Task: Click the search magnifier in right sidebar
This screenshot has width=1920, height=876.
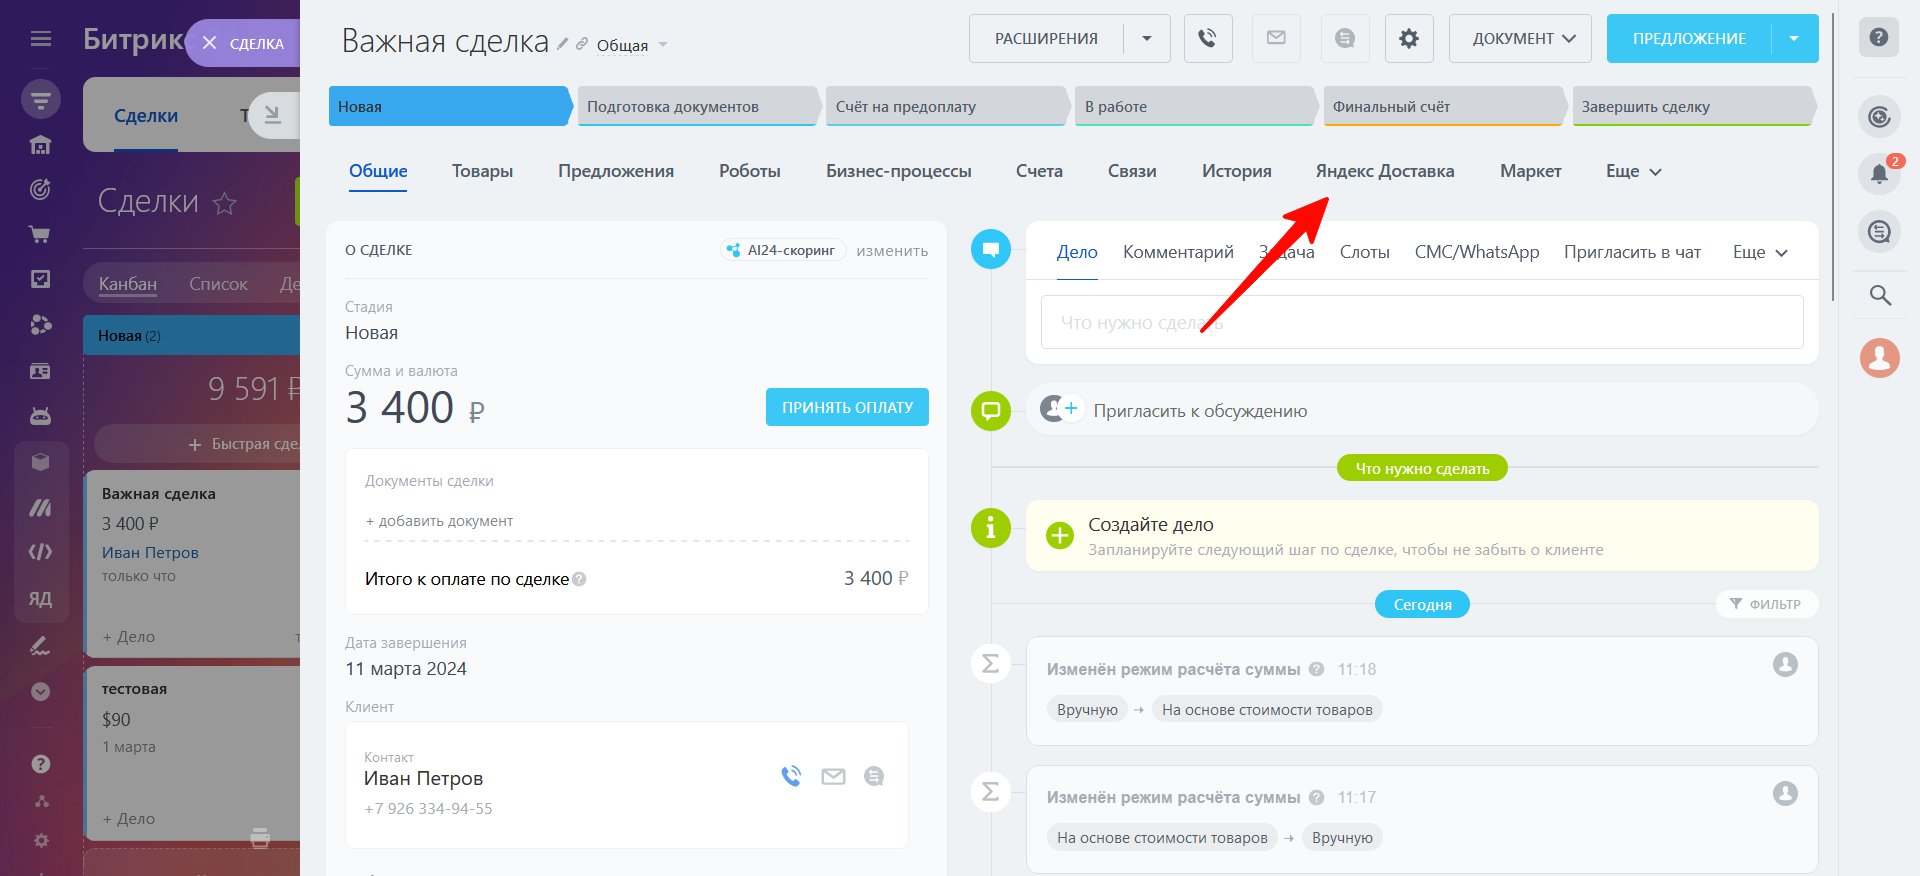Action: coord(1879,295)
